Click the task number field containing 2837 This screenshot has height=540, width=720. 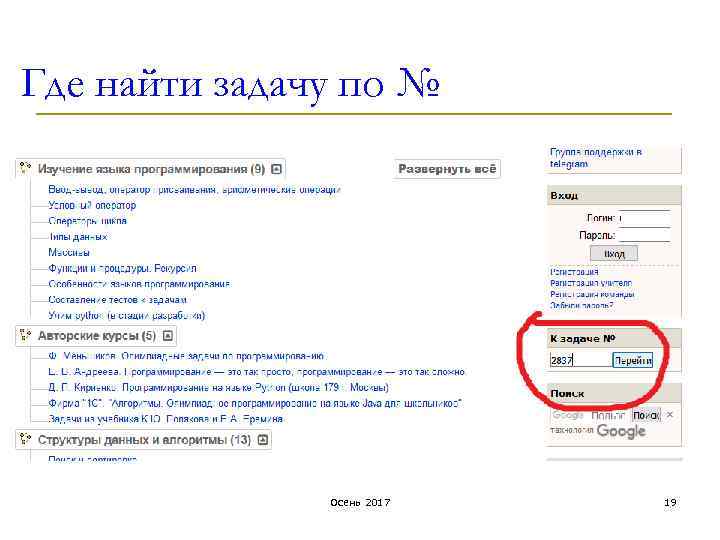[x=580, y=360]
